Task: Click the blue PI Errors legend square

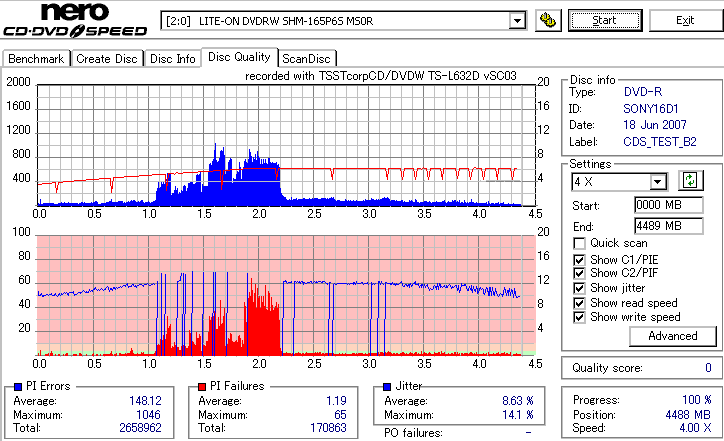Action: pos(18,387)
